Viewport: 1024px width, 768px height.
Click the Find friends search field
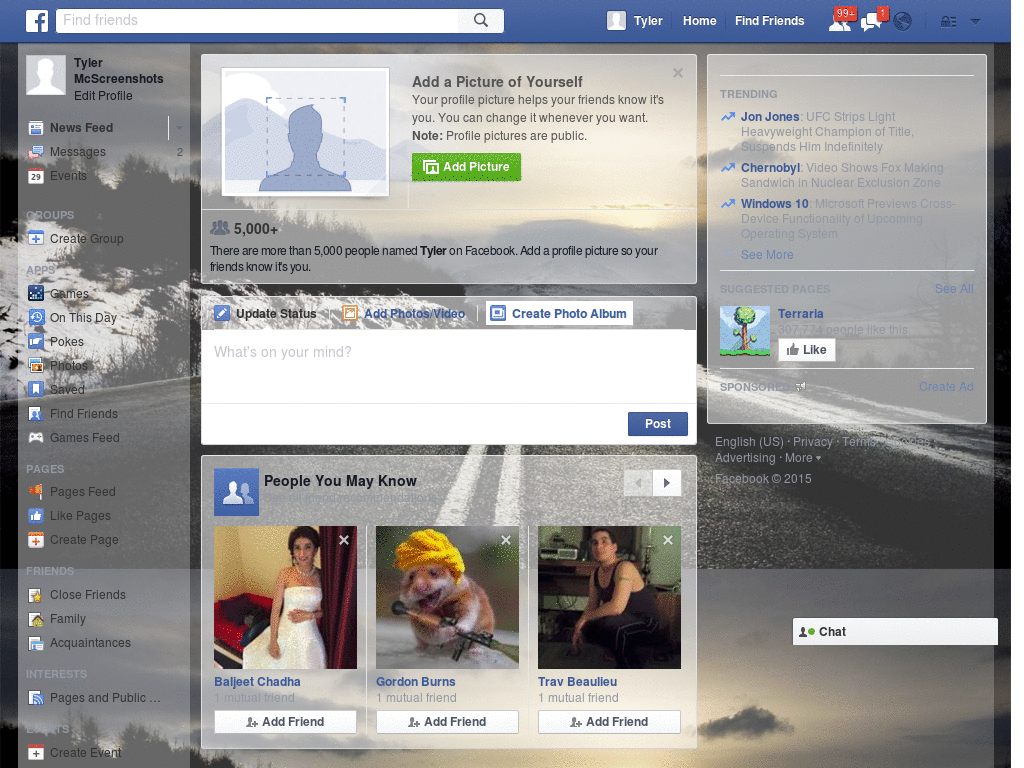point(257,21)
